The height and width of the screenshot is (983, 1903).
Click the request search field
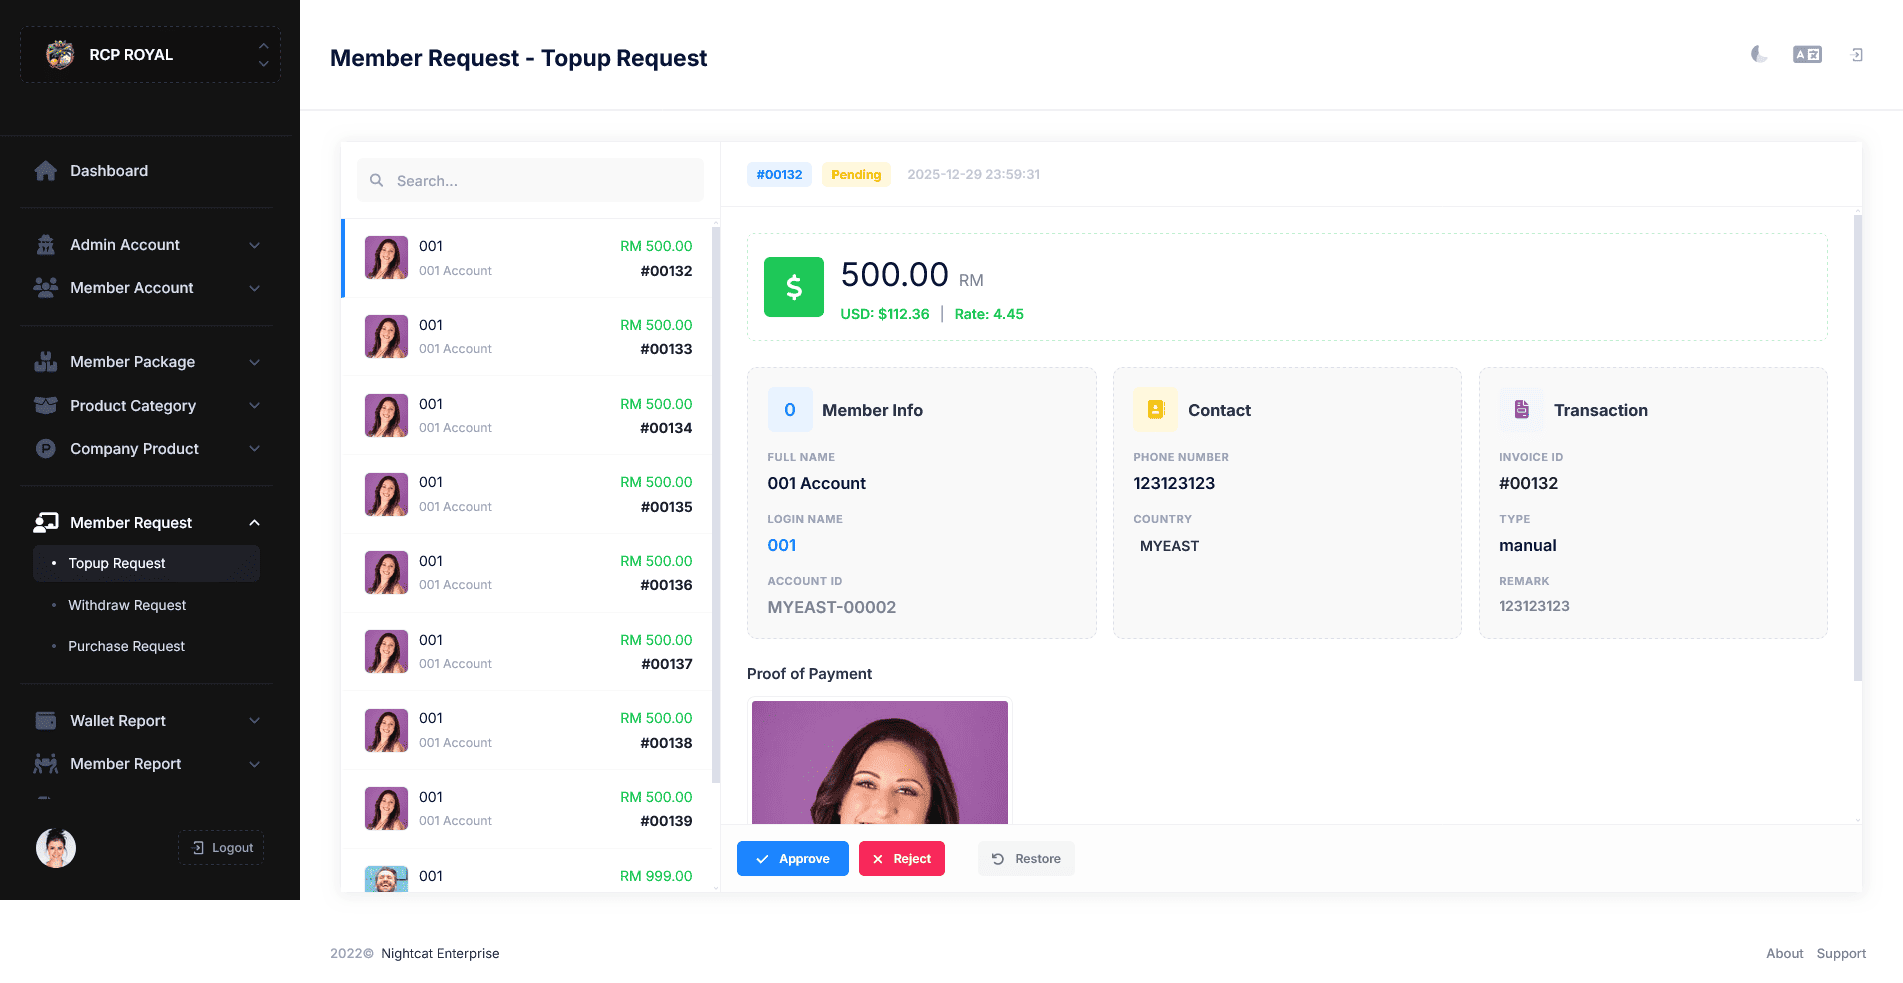(531, 181)
